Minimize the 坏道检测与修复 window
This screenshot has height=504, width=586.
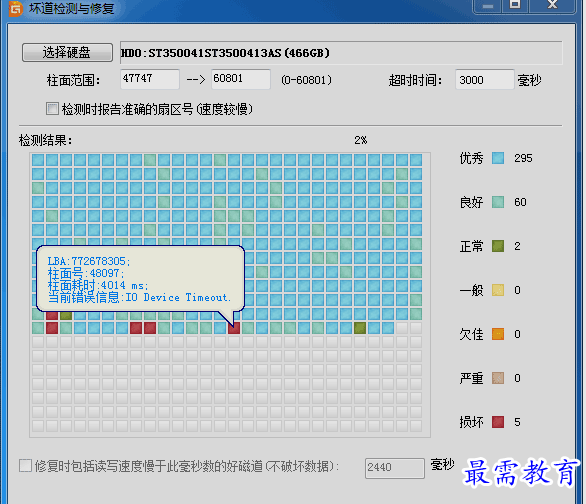(x=487, y=6)
